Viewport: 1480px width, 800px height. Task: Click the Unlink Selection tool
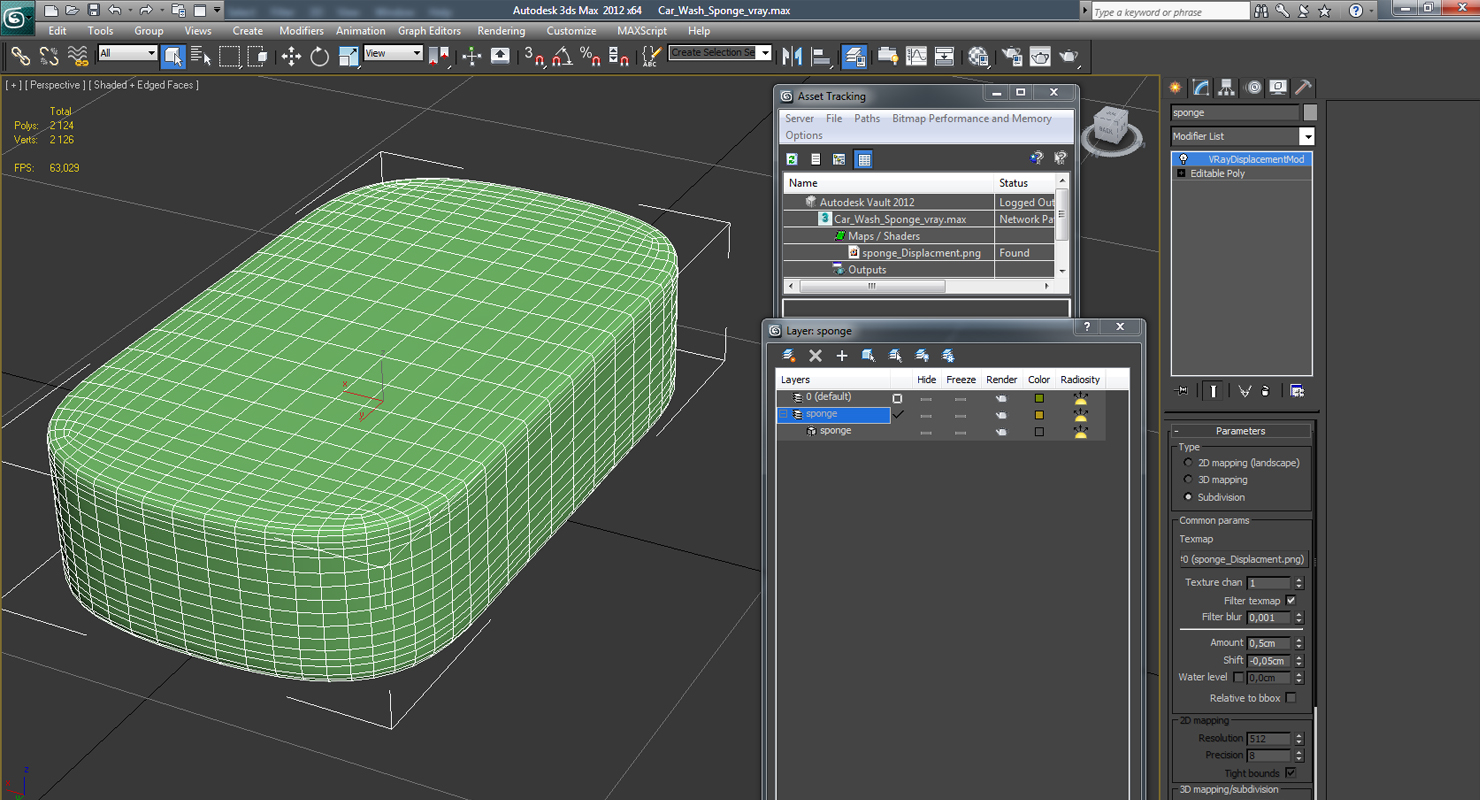point(49,56)
